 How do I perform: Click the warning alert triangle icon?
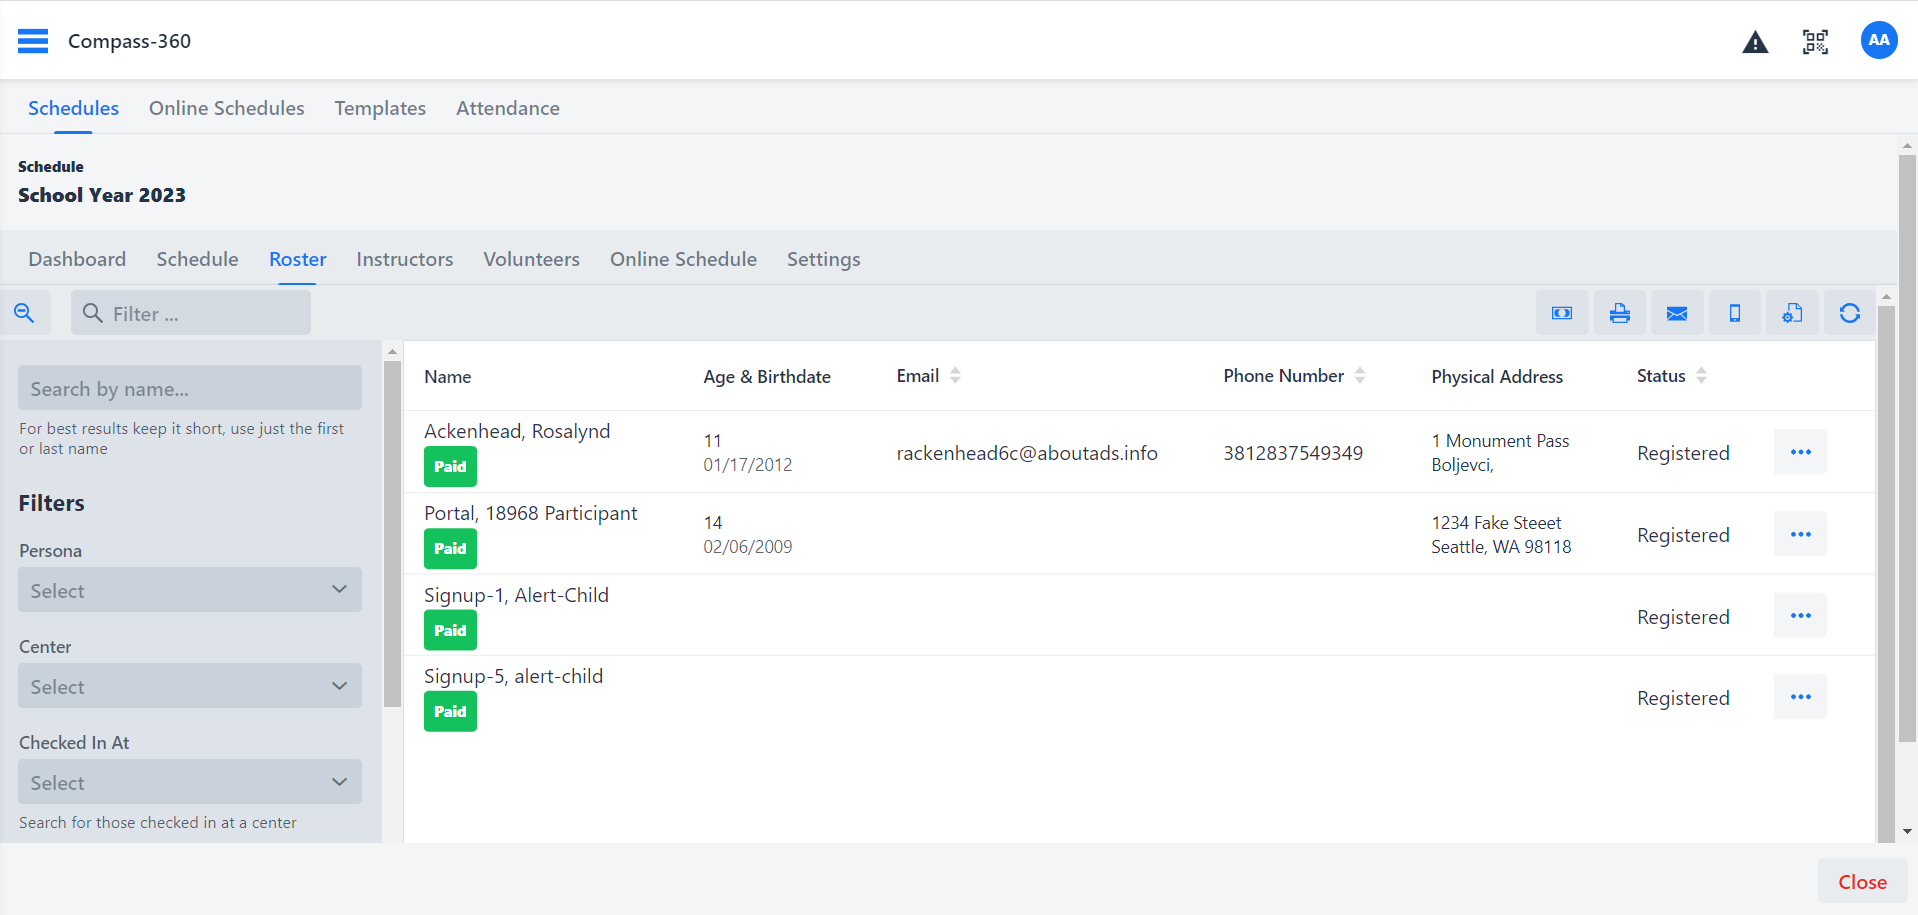point(1755,42)
